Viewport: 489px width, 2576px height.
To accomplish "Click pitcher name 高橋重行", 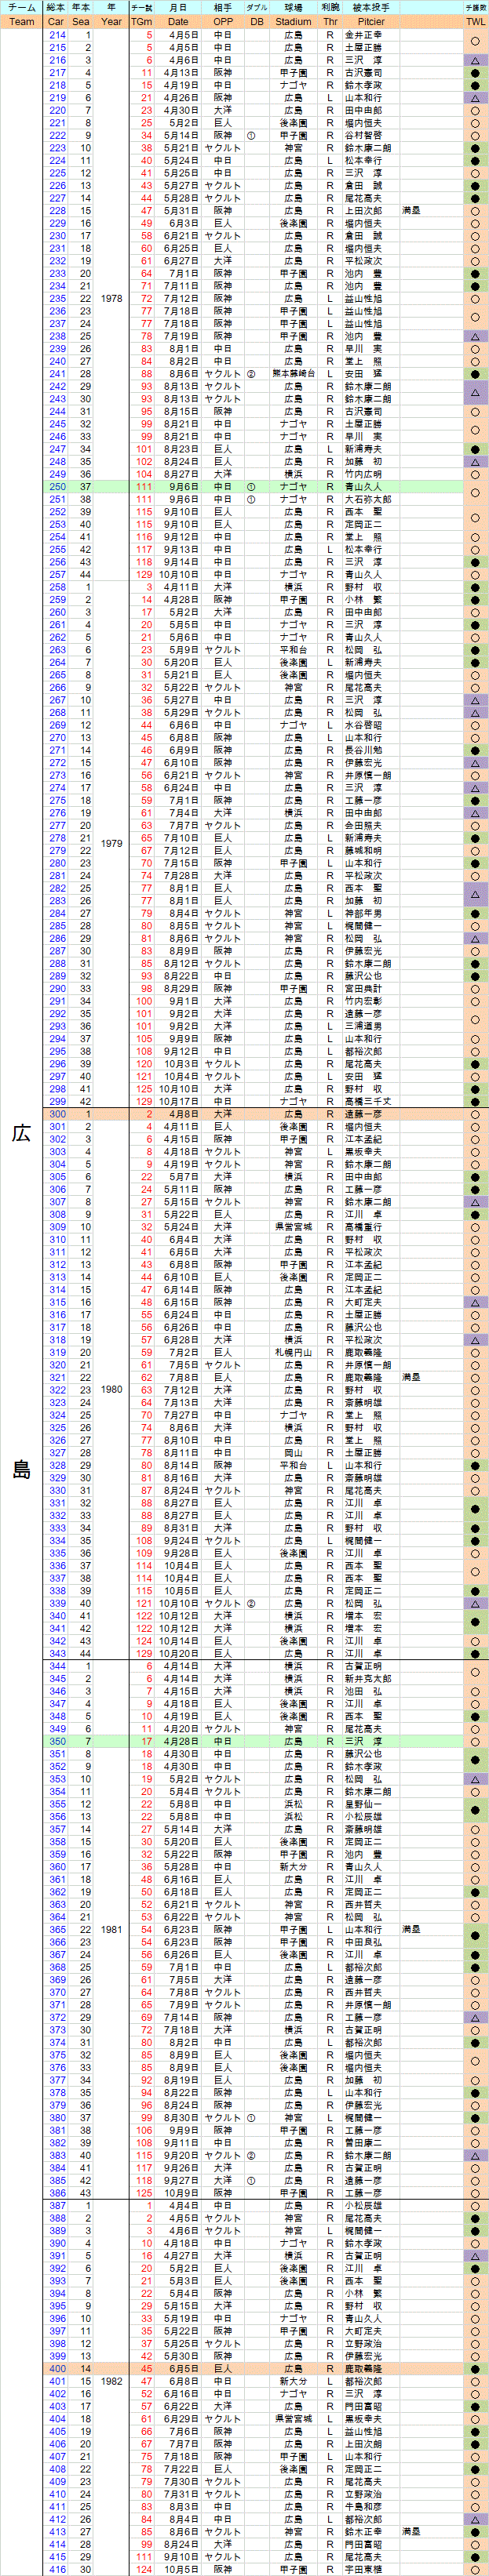I will [x=363, y=1227].
